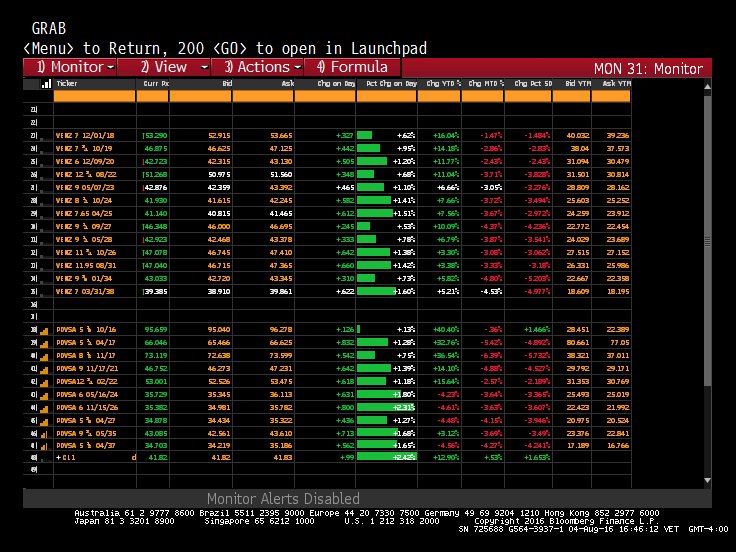Select the VENZ 12 ¾ 08/22 ticker
736x552 pixels.
86,175
